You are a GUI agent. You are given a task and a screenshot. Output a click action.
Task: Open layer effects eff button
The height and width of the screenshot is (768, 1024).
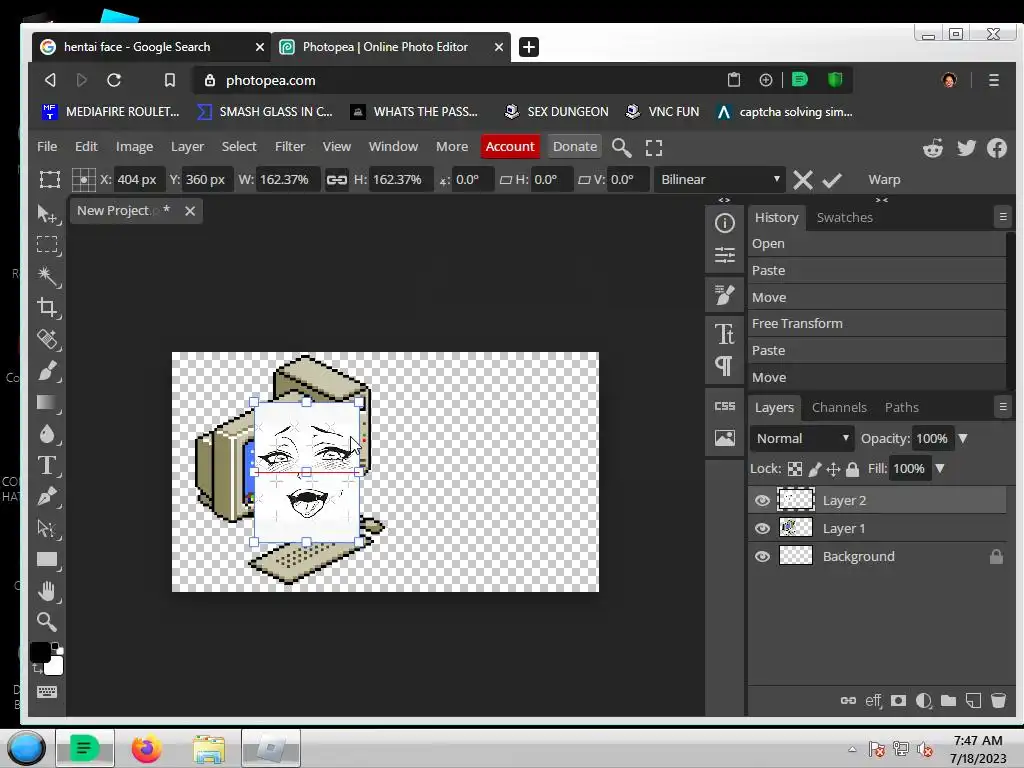click(x=873, y=701)
